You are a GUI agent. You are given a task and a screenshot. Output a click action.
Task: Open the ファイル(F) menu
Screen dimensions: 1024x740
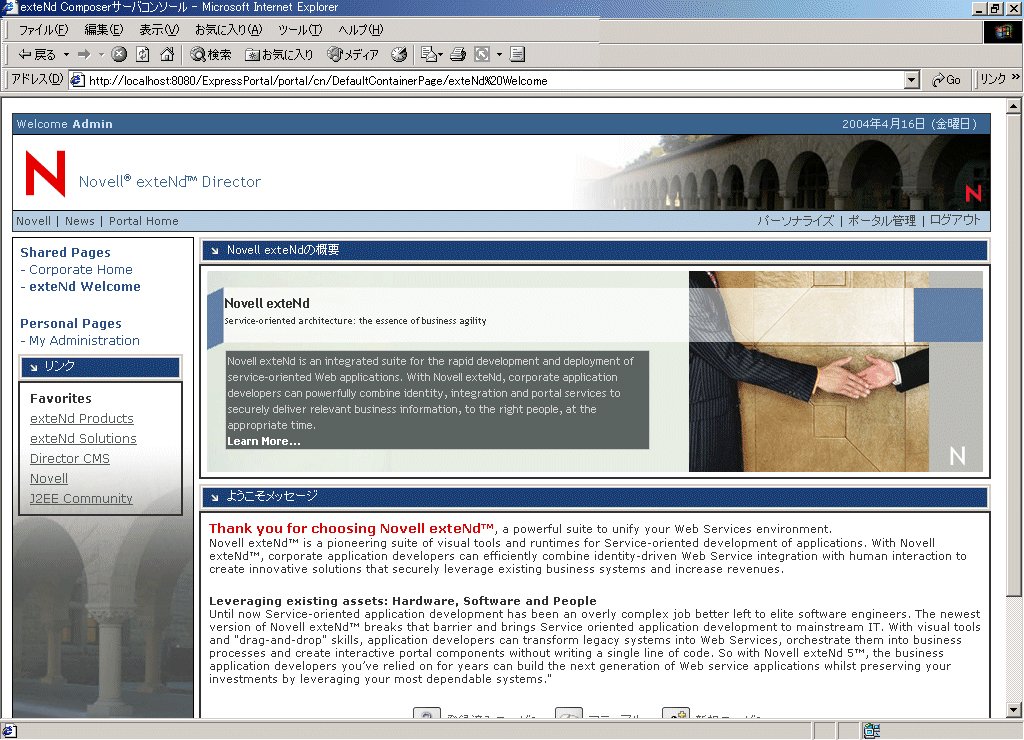pyautogui.click(x=43, y=30)
